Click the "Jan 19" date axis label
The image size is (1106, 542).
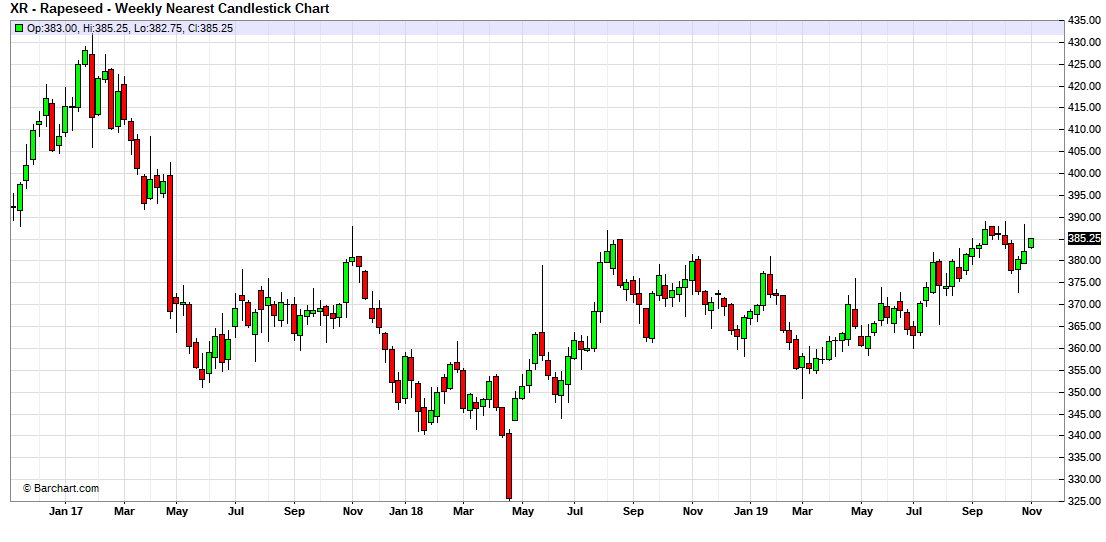(750, 512)
